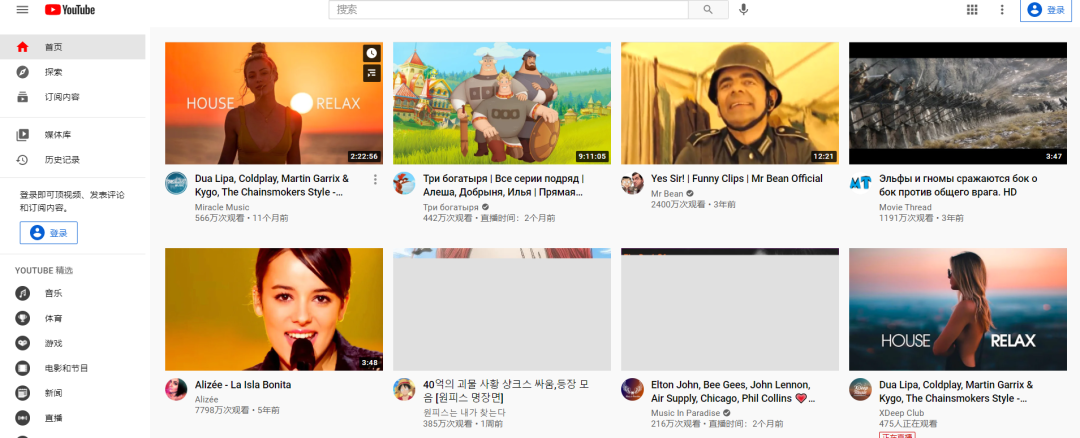Click the YouTube logo
The height and width of the screenshot is (438, 1080).
(70, 10)
